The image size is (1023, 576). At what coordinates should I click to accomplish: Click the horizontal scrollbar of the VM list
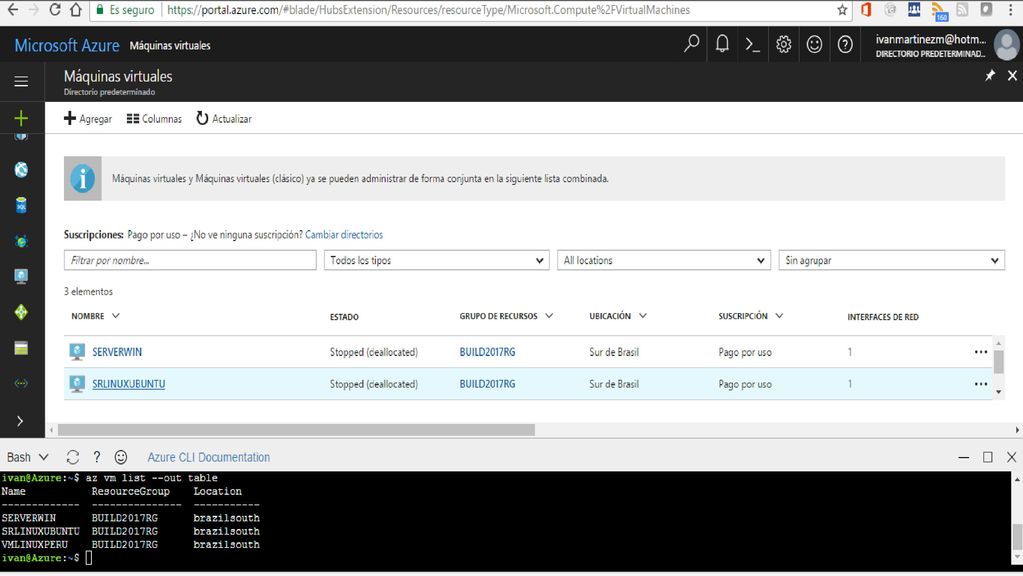296,430
